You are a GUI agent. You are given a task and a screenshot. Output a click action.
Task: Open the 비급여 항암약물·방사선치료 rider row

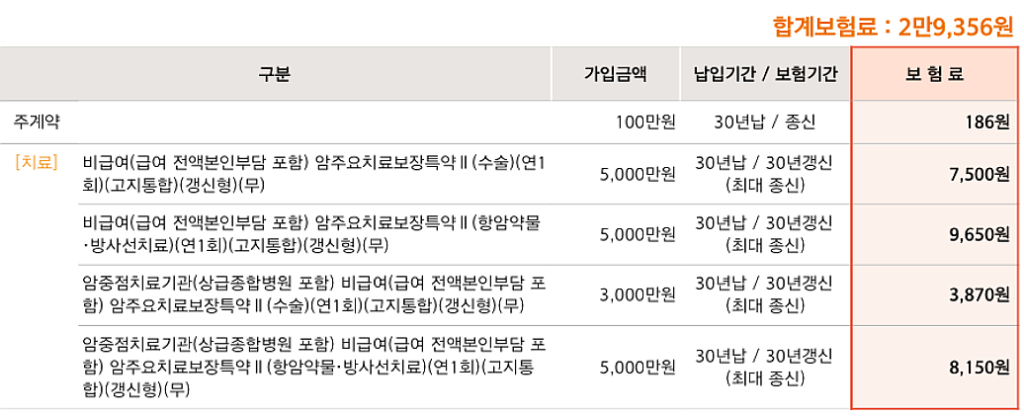coord(312,235)
